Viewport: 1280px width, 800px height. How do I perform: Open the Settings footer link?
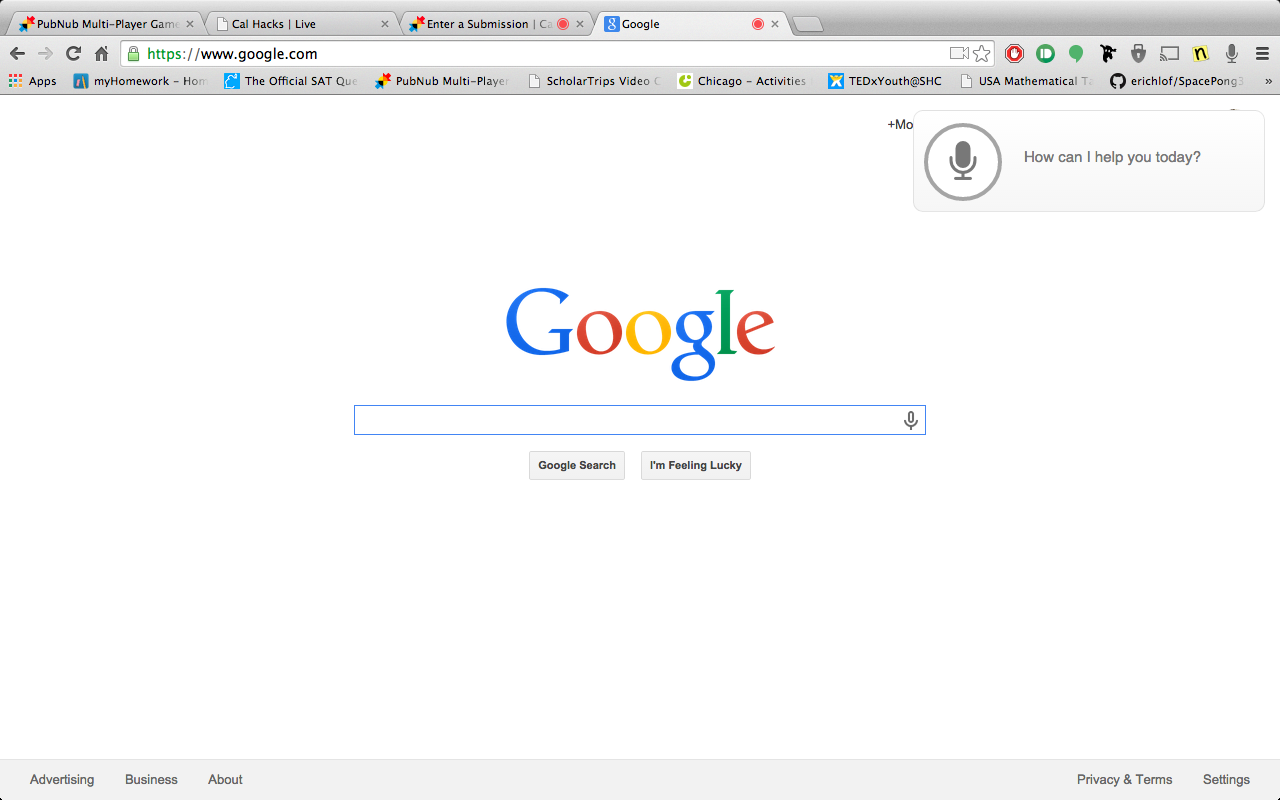coord(1226,780)
